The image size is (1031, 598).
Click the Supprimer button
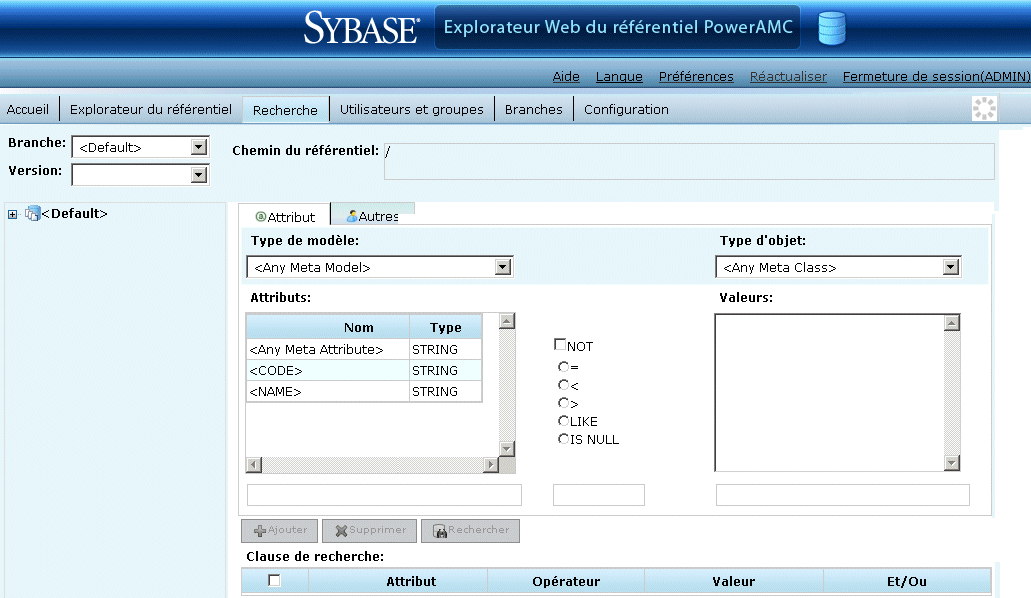coord(370,530)
